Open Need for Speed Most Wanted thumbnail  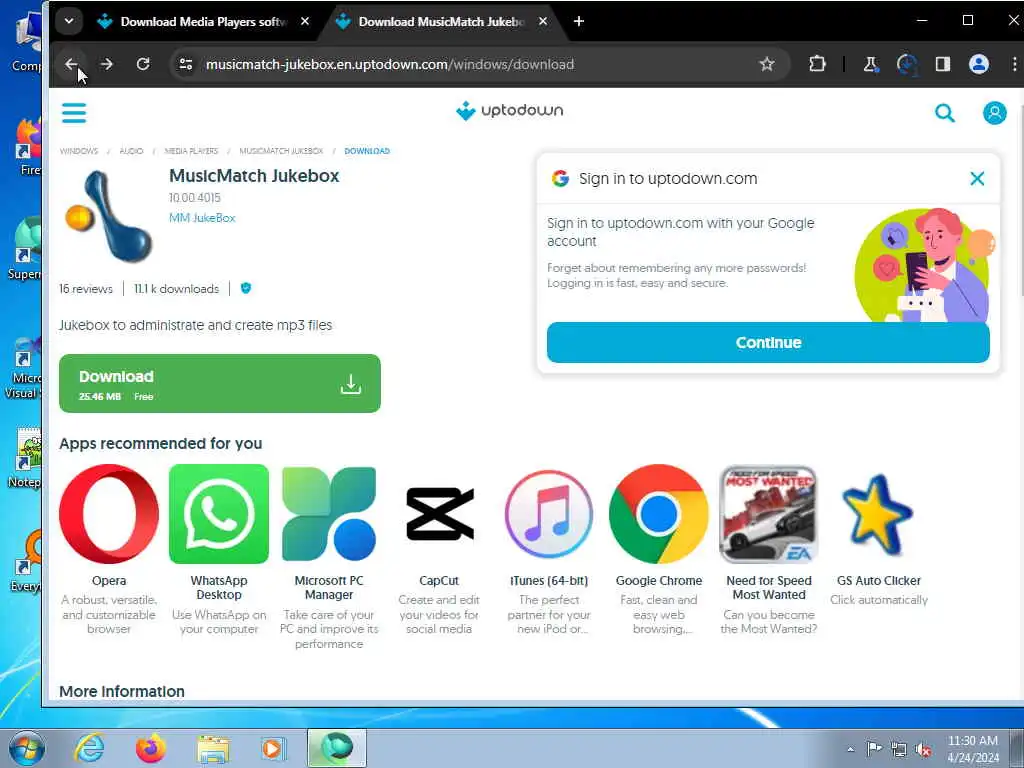pos(769,514)
